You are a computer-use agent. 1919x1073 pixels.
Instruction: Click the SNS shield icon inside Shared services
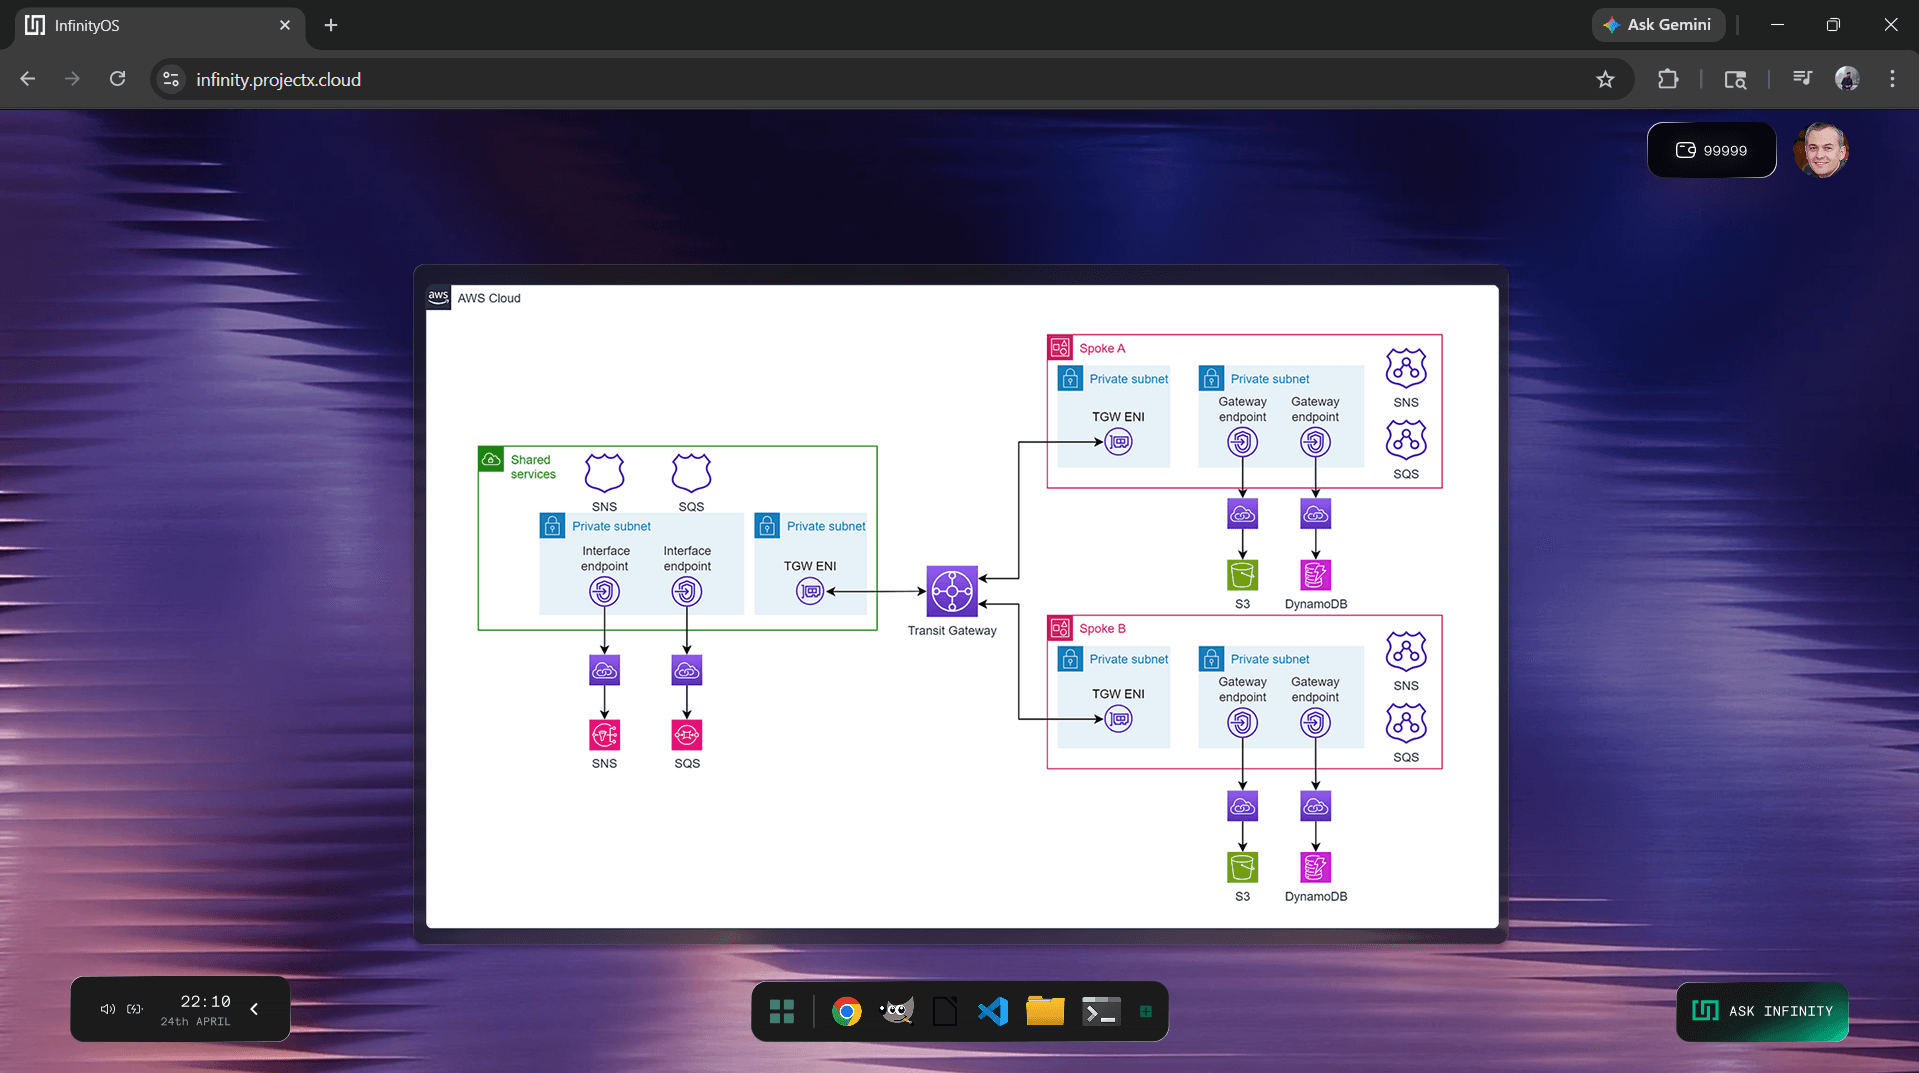tap(604, 473)
